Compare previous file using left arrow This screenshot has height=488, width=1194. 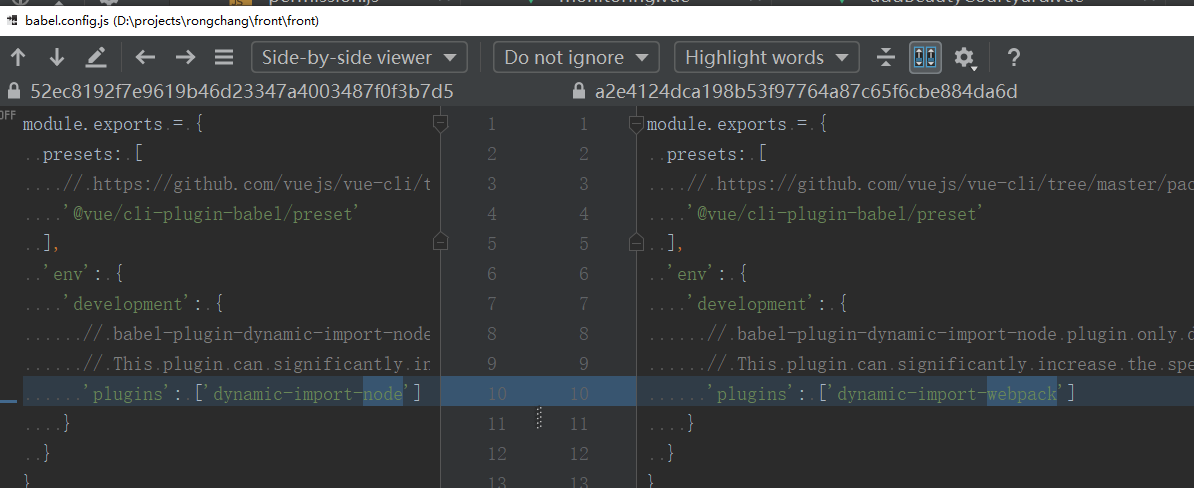146,57
